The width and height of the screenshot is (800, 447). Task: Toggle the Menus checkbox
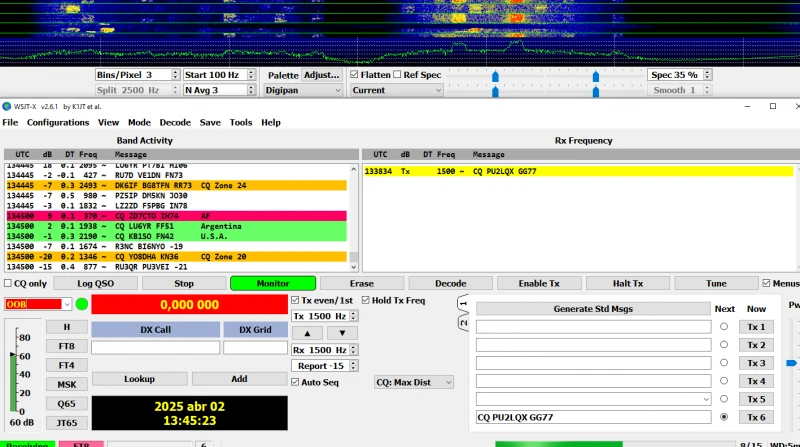766,283
